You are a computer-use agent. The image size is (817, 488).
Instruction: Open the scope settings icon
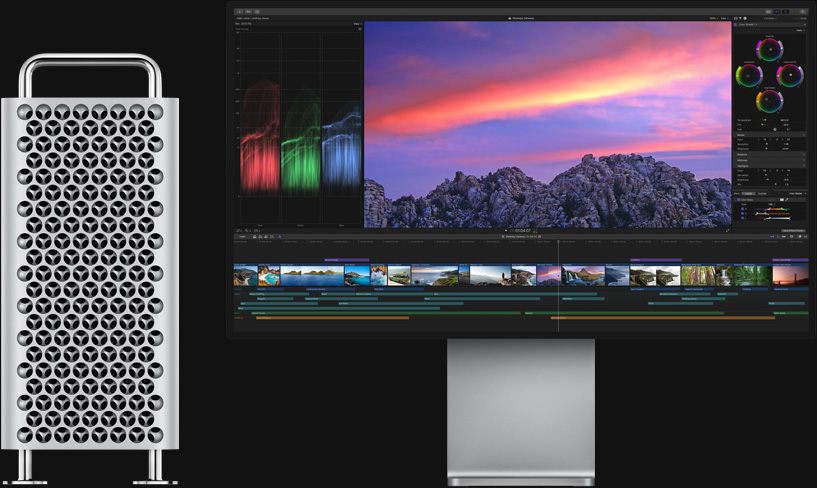click(360, 29)
